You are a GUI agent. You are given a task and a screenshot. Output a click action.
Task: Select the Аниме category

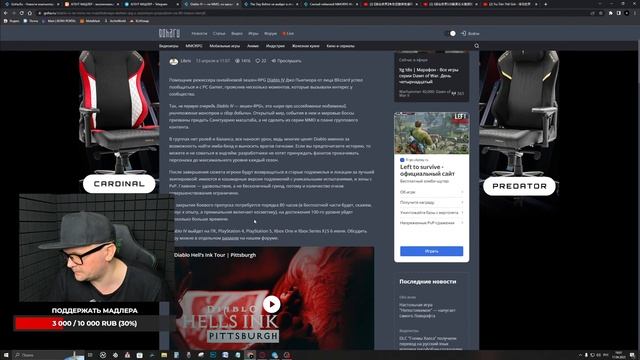point(253,46)
